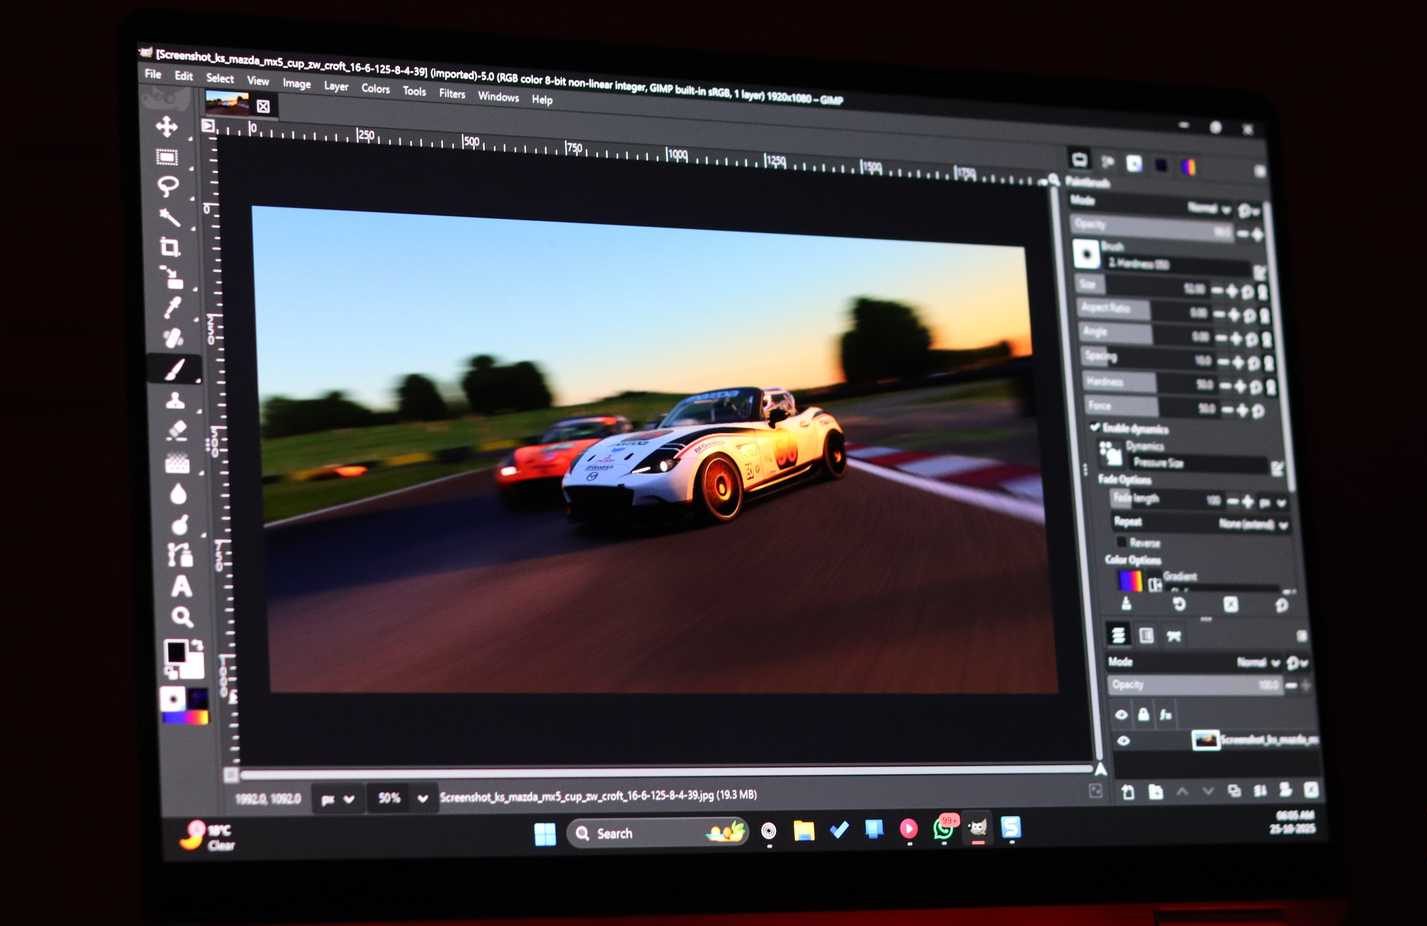
Task: Enable the Reverse checkbox under Repeat
Action: tap(1122, 542)
